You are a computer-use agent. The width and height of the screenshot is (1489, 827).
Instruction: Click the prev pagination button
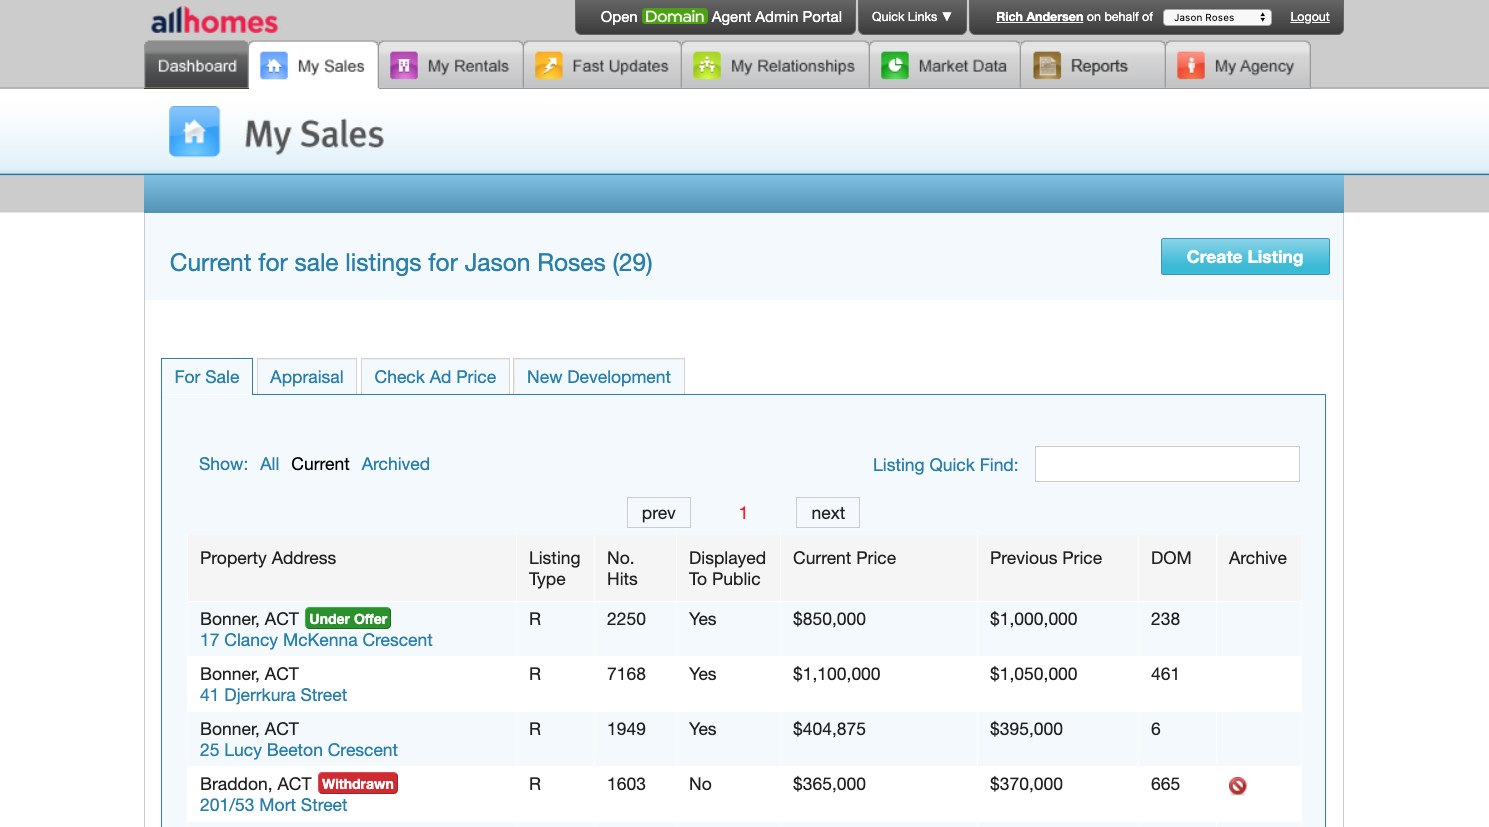[x=659, y=513]
